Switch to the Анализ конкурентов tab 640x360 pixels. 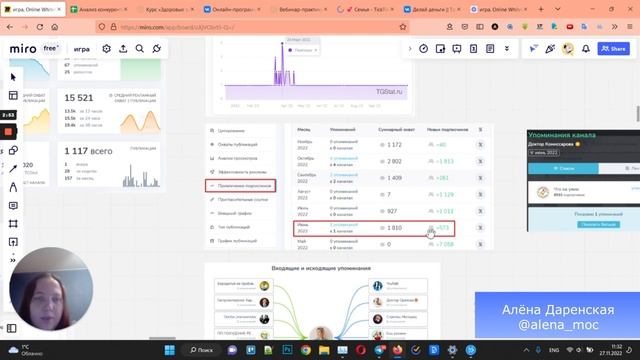pos(99,9)
